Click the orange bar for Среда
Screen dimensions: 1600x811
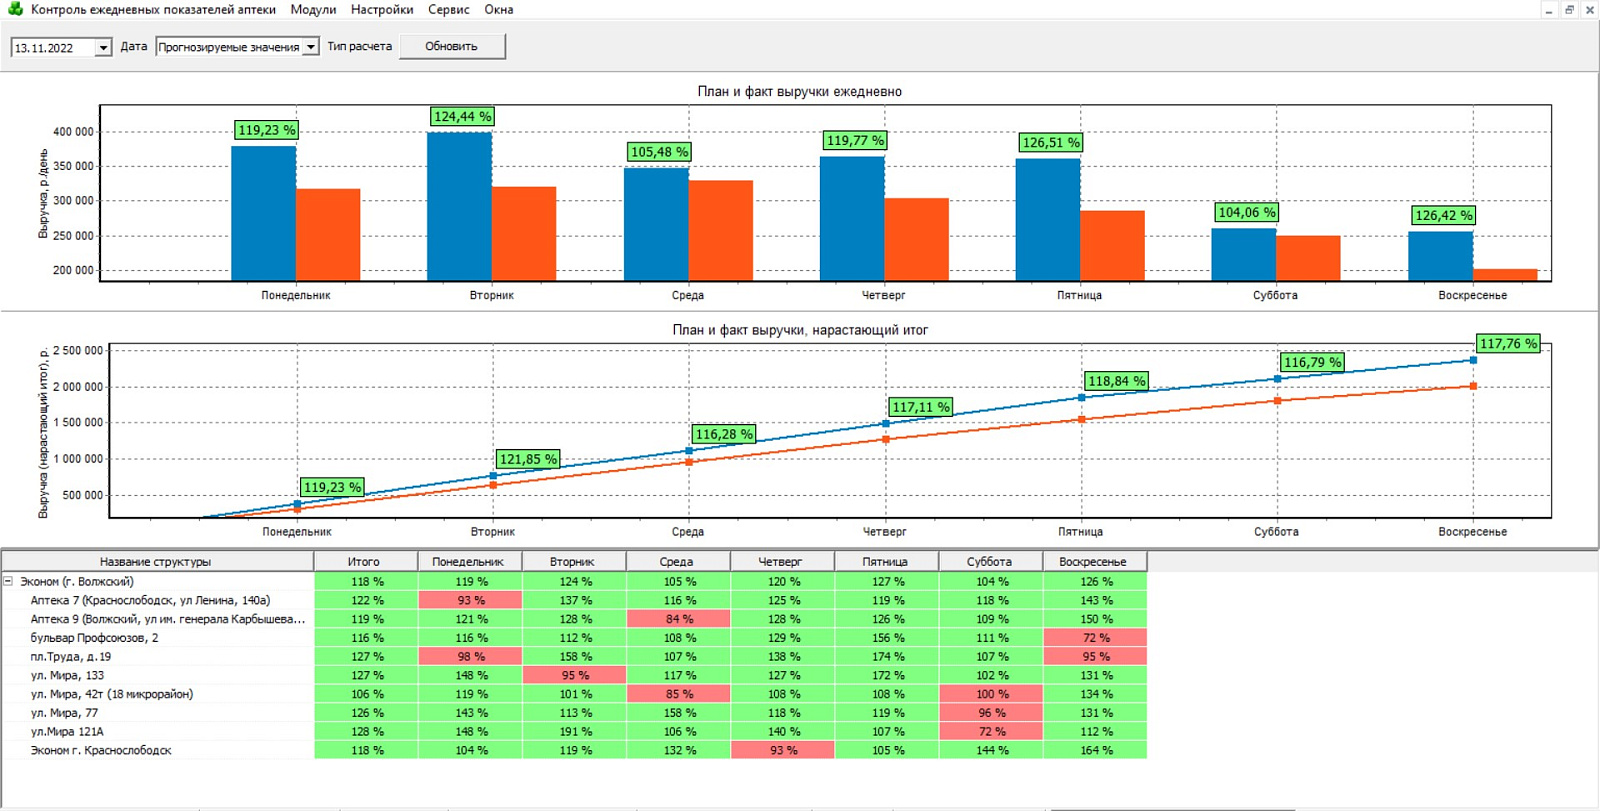click(x=721, y=230)
